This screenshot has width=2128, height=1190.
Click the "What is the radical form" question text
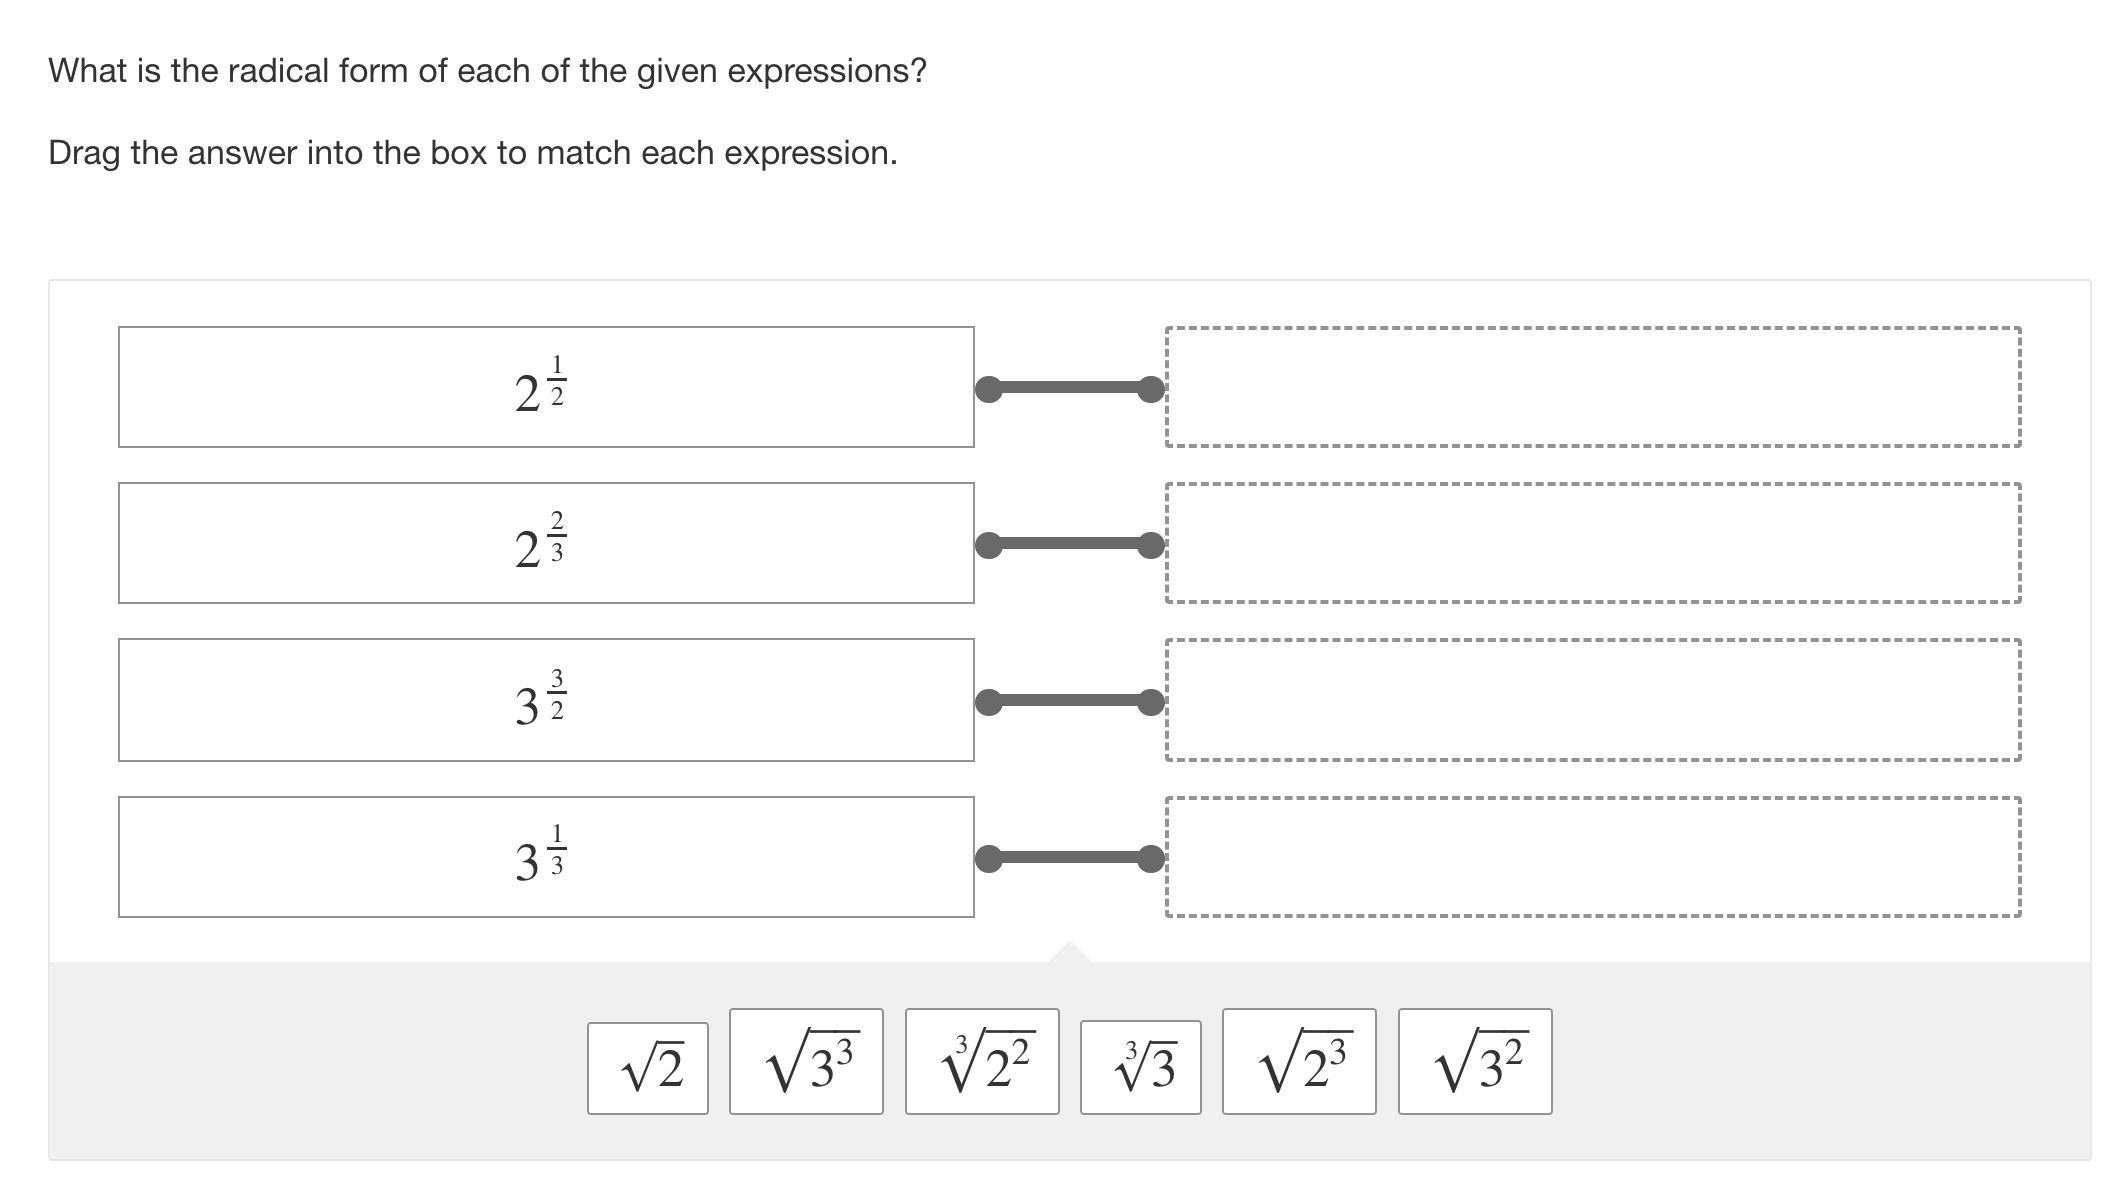487,71
